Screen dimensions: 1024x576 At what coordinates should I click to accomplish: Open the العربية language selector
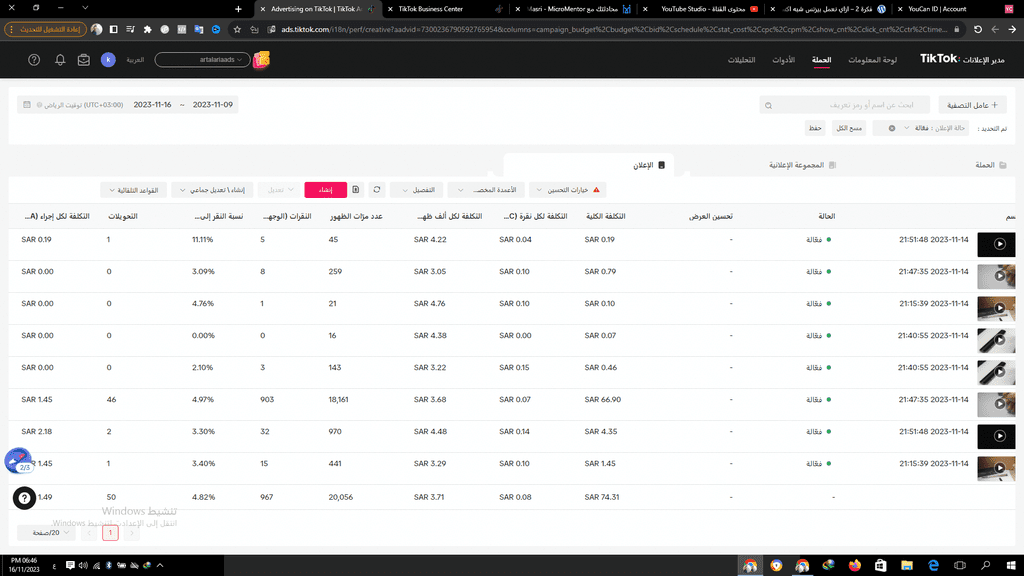click(135, 60)
